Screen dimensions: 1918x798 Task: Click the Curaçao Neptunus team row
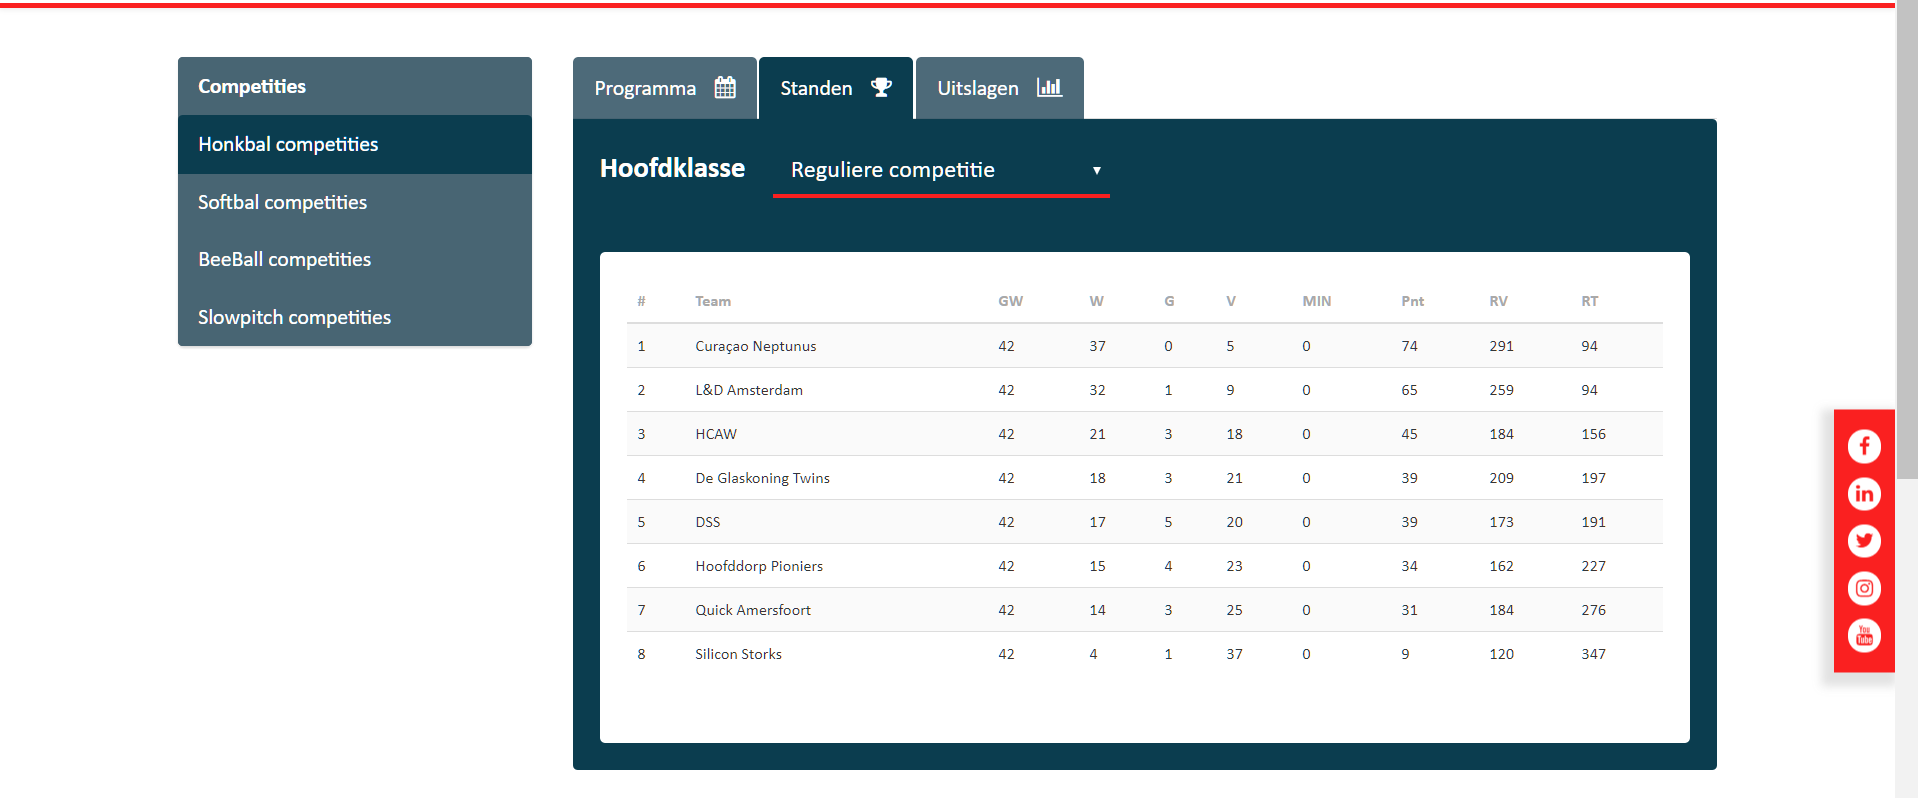pyautogui.click(x=1144, y=346)
